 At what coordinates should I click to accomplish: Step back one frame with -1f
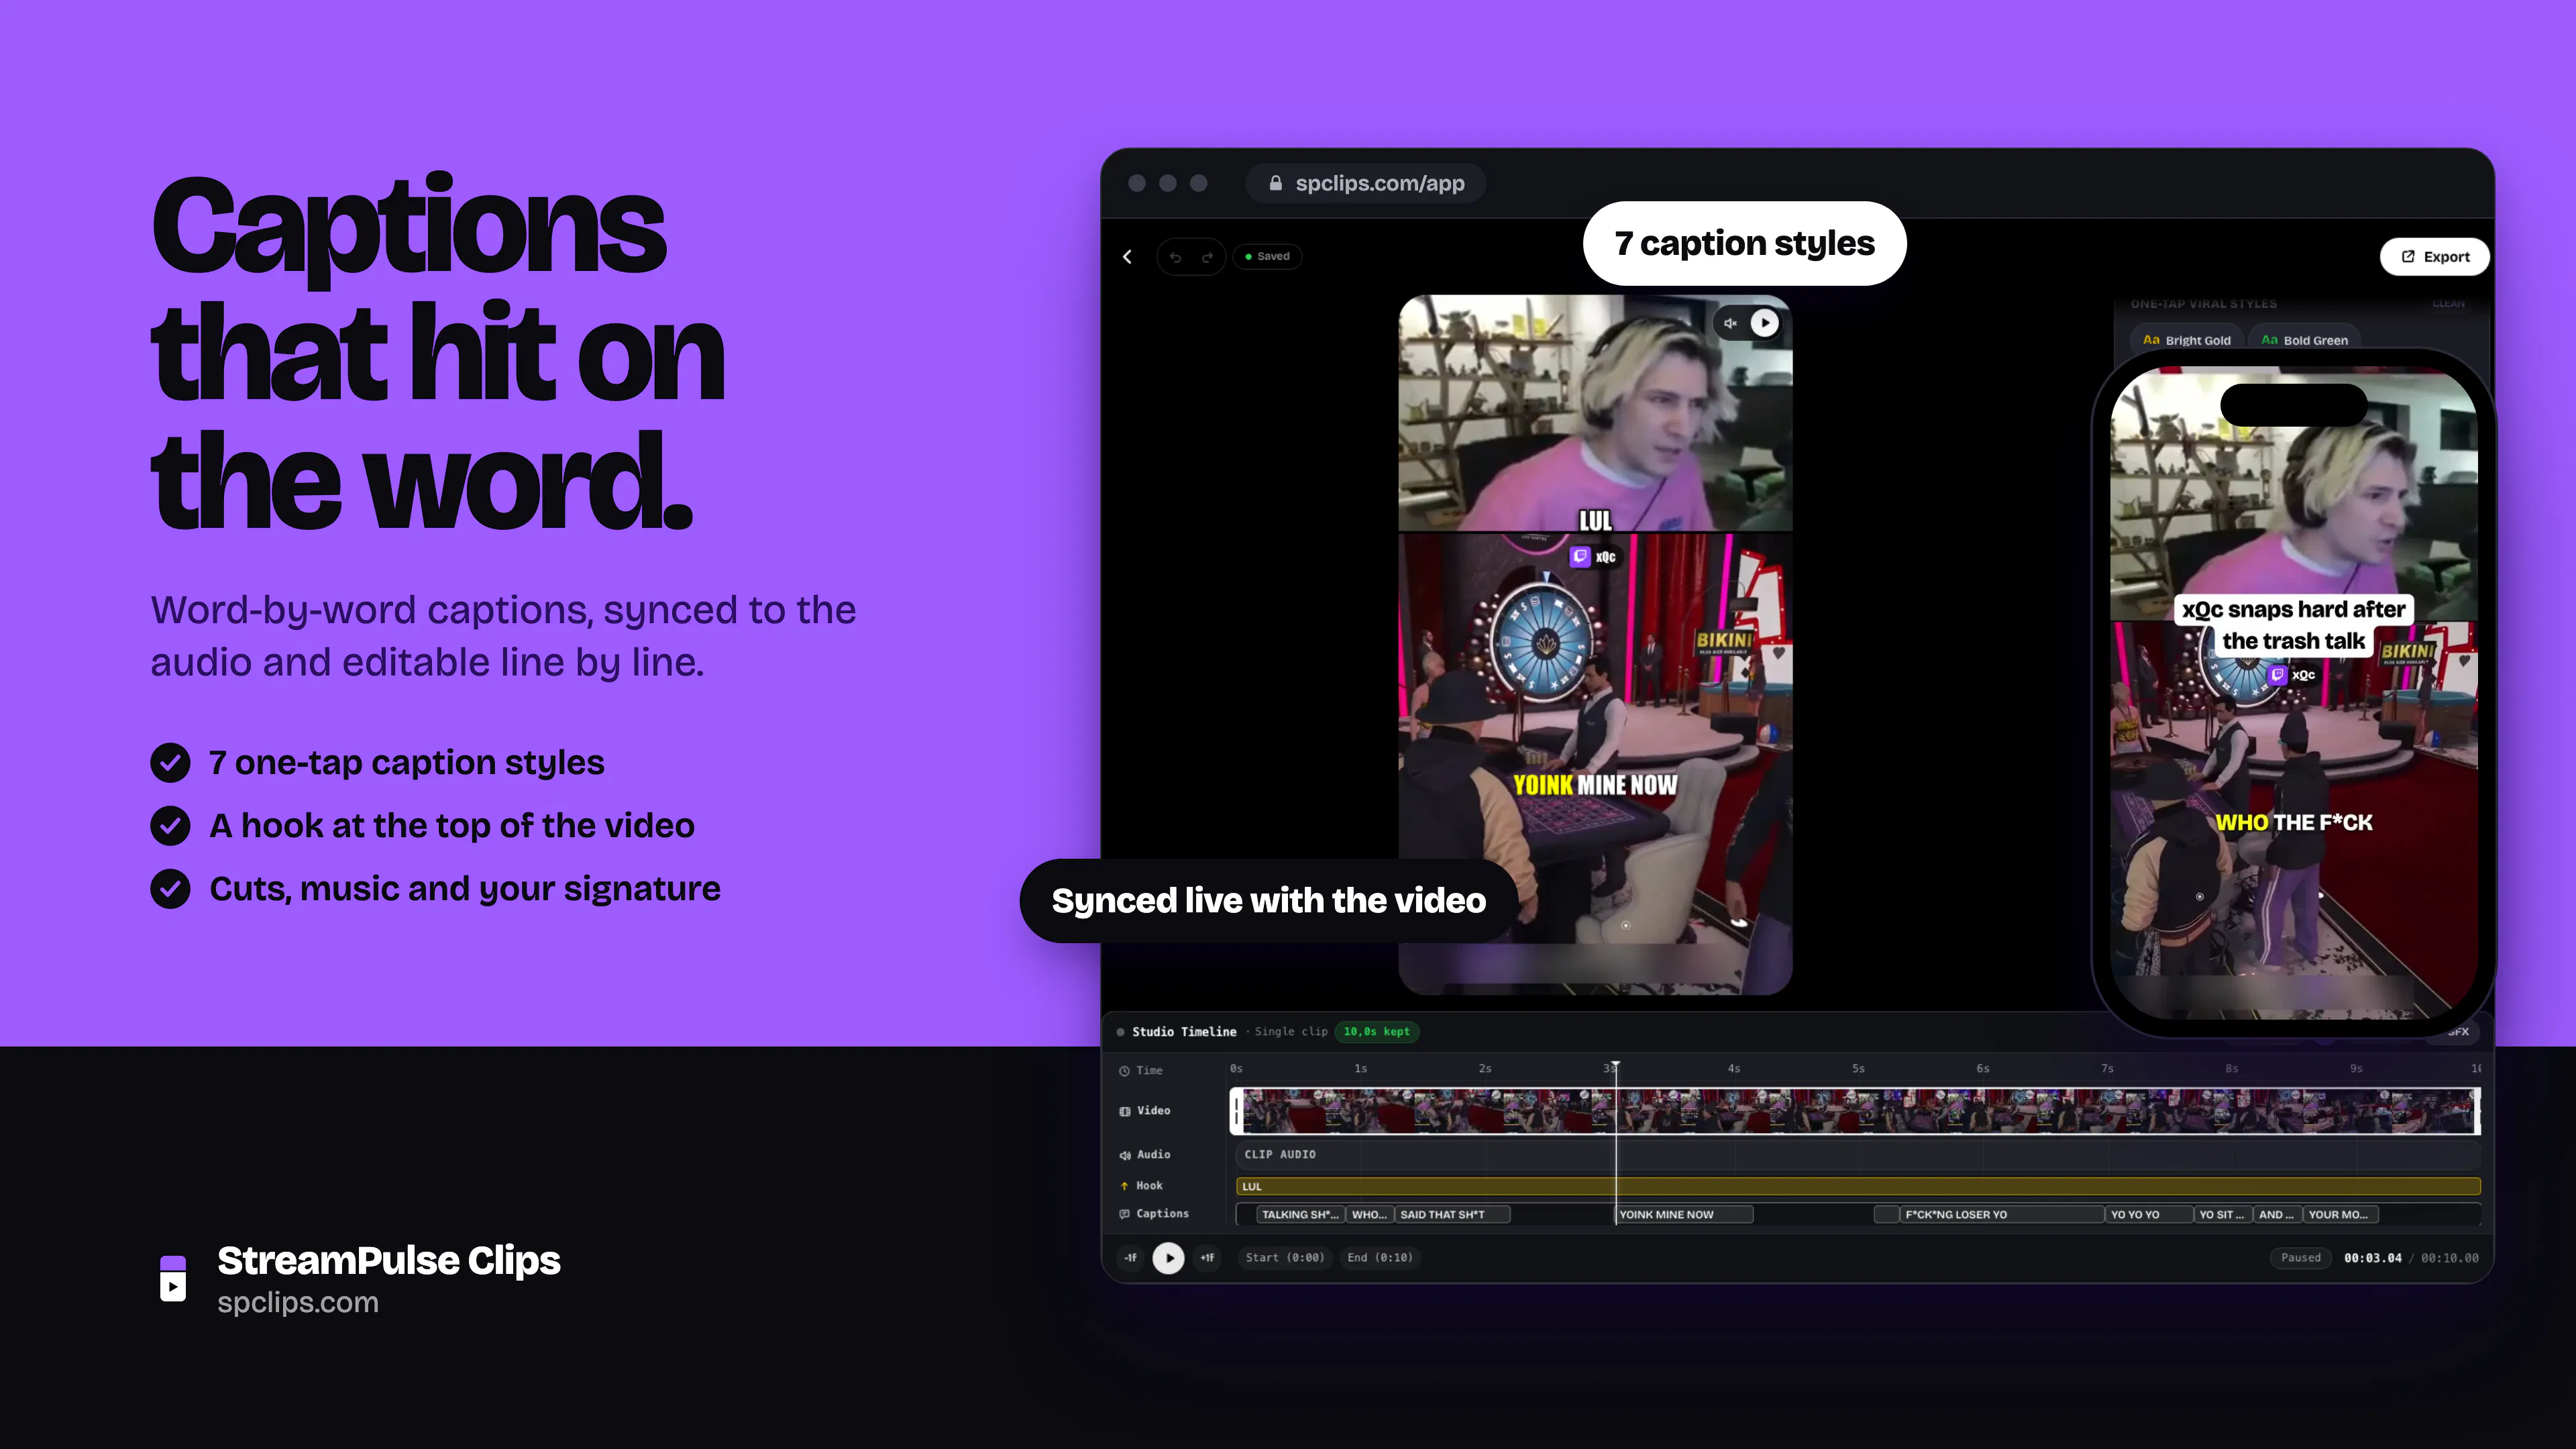1131,1258
